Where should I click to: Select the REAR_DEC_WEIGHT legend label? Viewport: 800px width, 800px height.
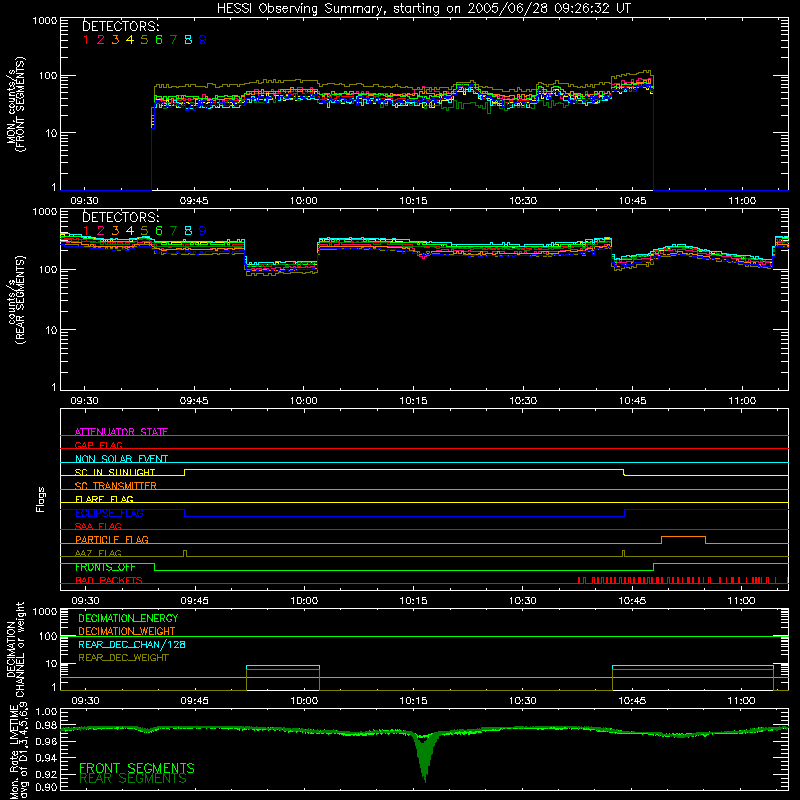click(123, 658)
